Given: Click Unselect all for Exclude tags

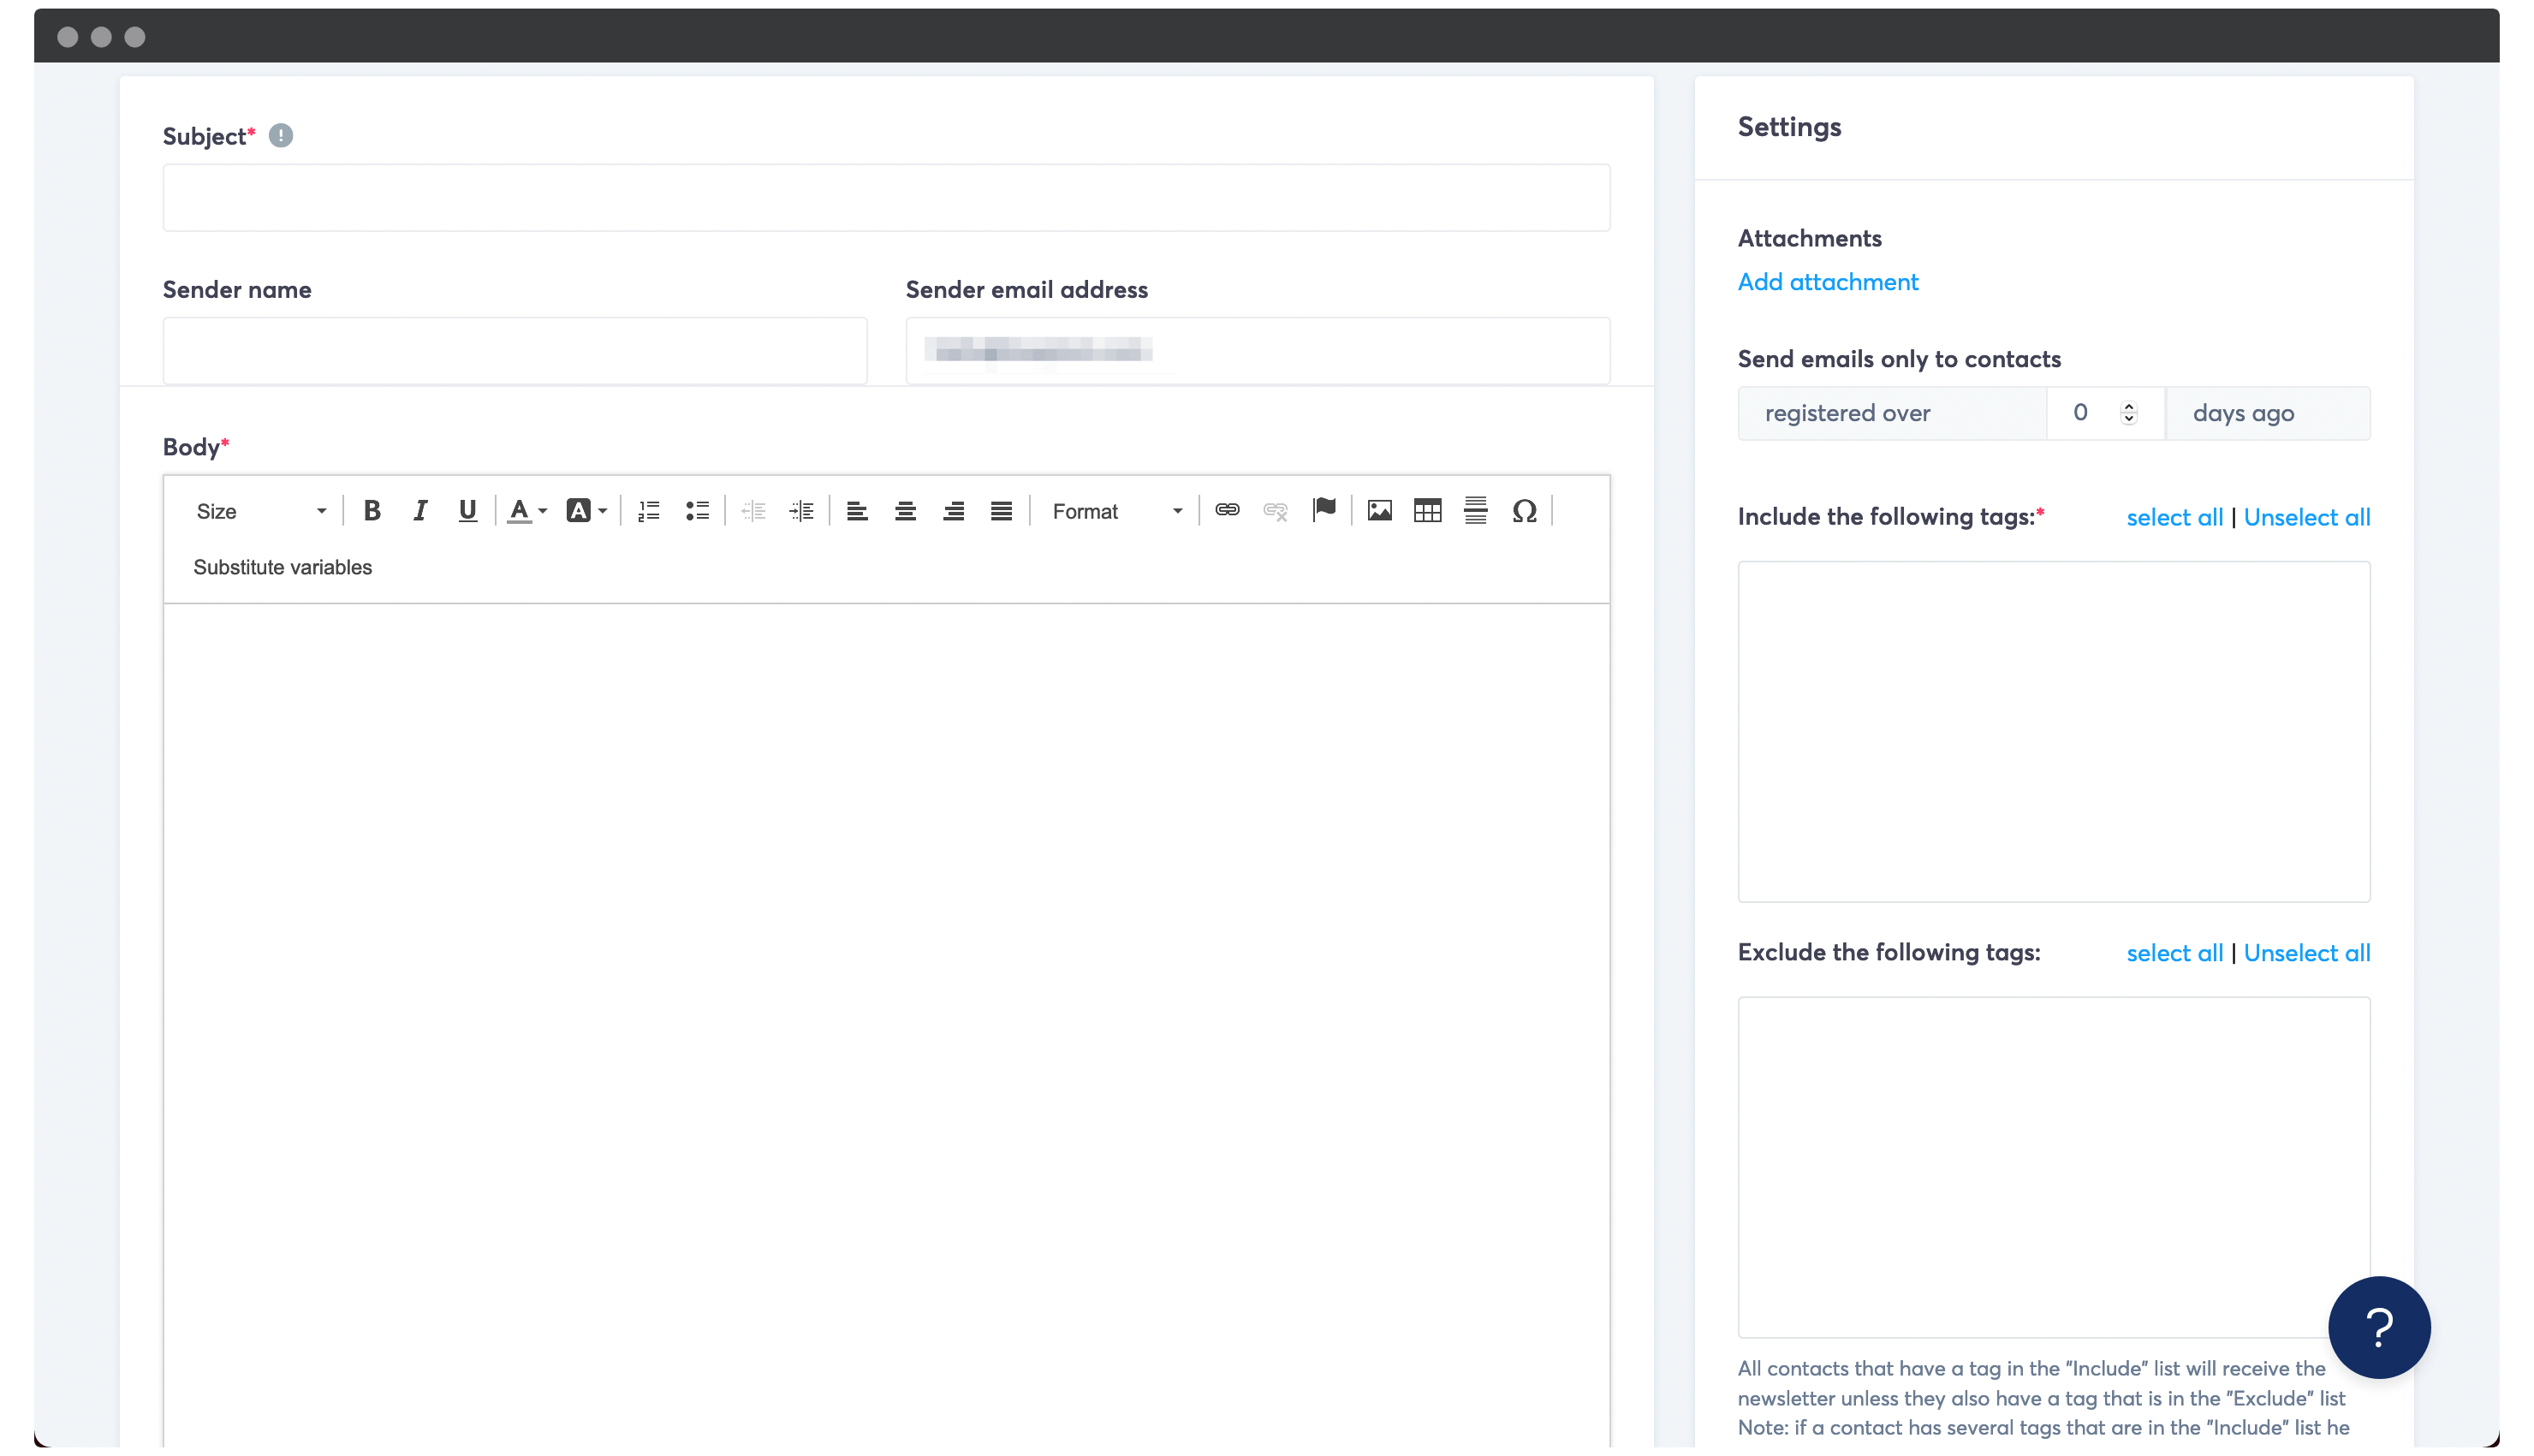Looking at the screenshot, I should [2307, 953].
